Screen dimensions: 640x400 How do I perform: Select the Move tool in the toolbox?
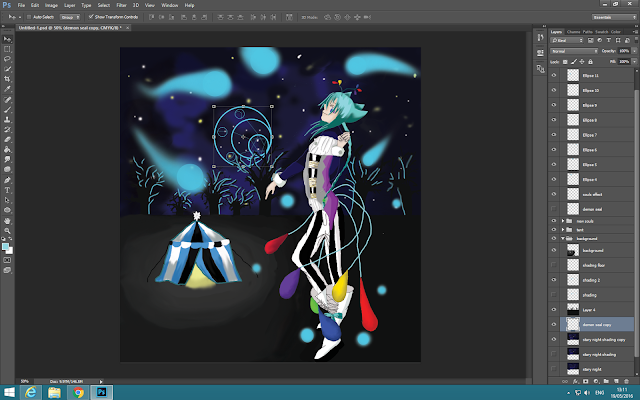click(x=7, y=39)
